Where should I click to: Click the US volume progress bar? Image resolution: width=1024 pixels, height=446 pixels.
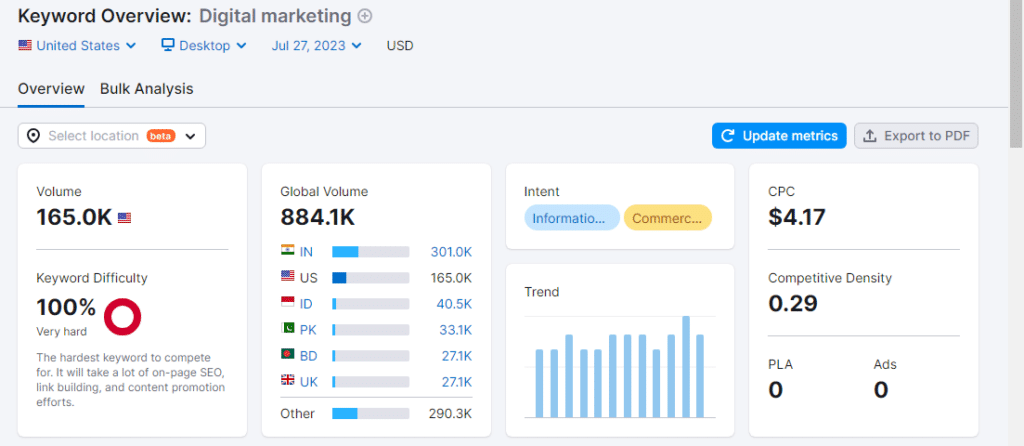pyautogui.click(x=371, y=278)
